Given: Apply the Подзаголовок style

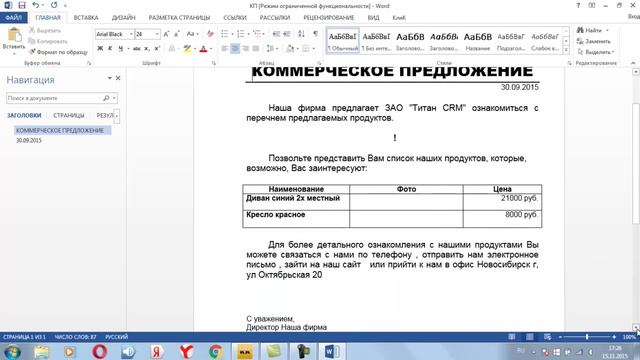Looking at the screenshot, I should click(x=511, y=40).
